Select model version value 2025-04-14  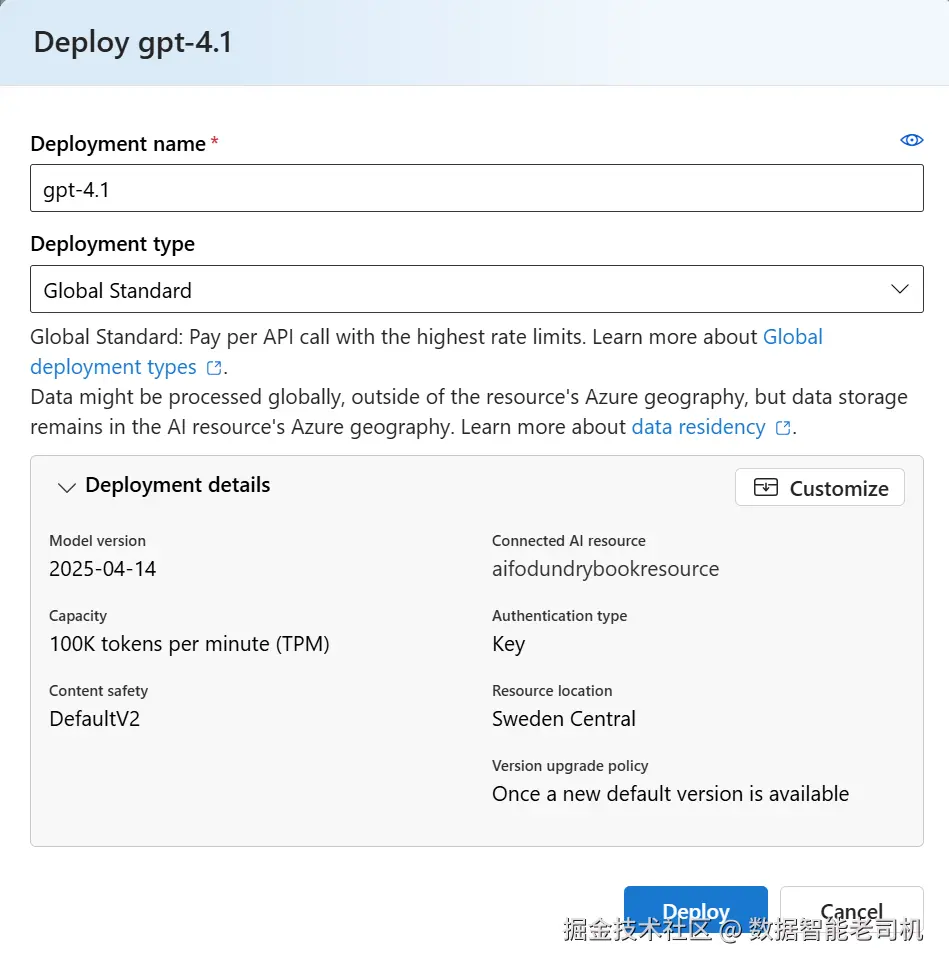pos(103,569)
